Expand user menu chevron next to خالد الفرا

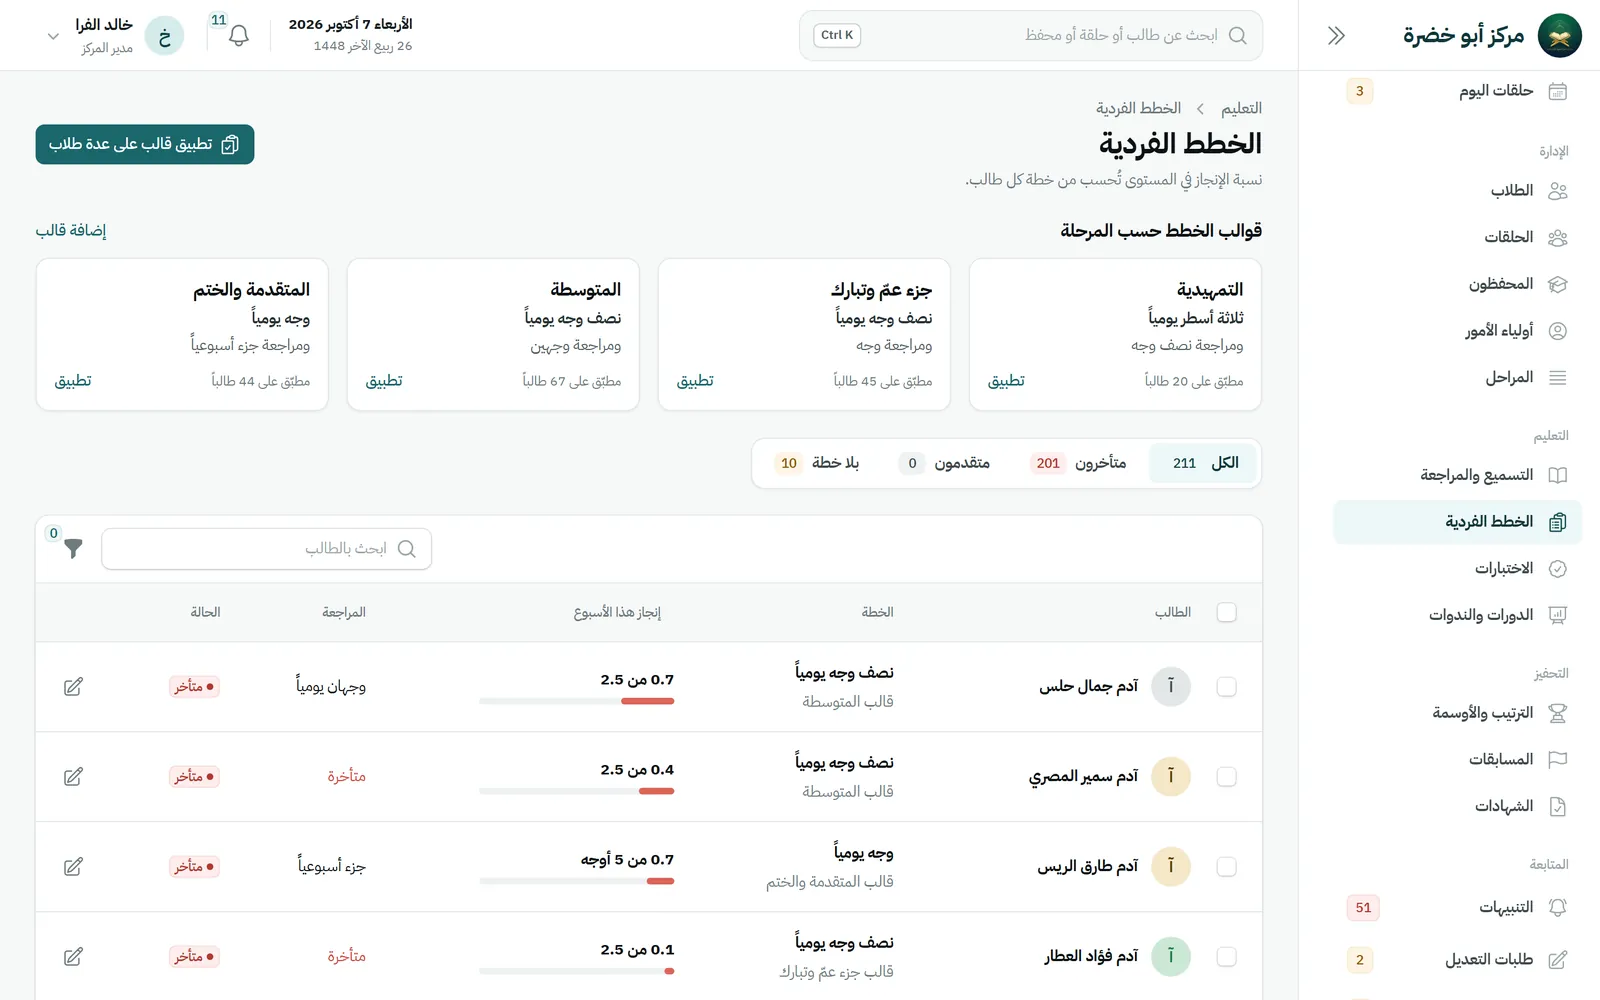tap(53, 36)
